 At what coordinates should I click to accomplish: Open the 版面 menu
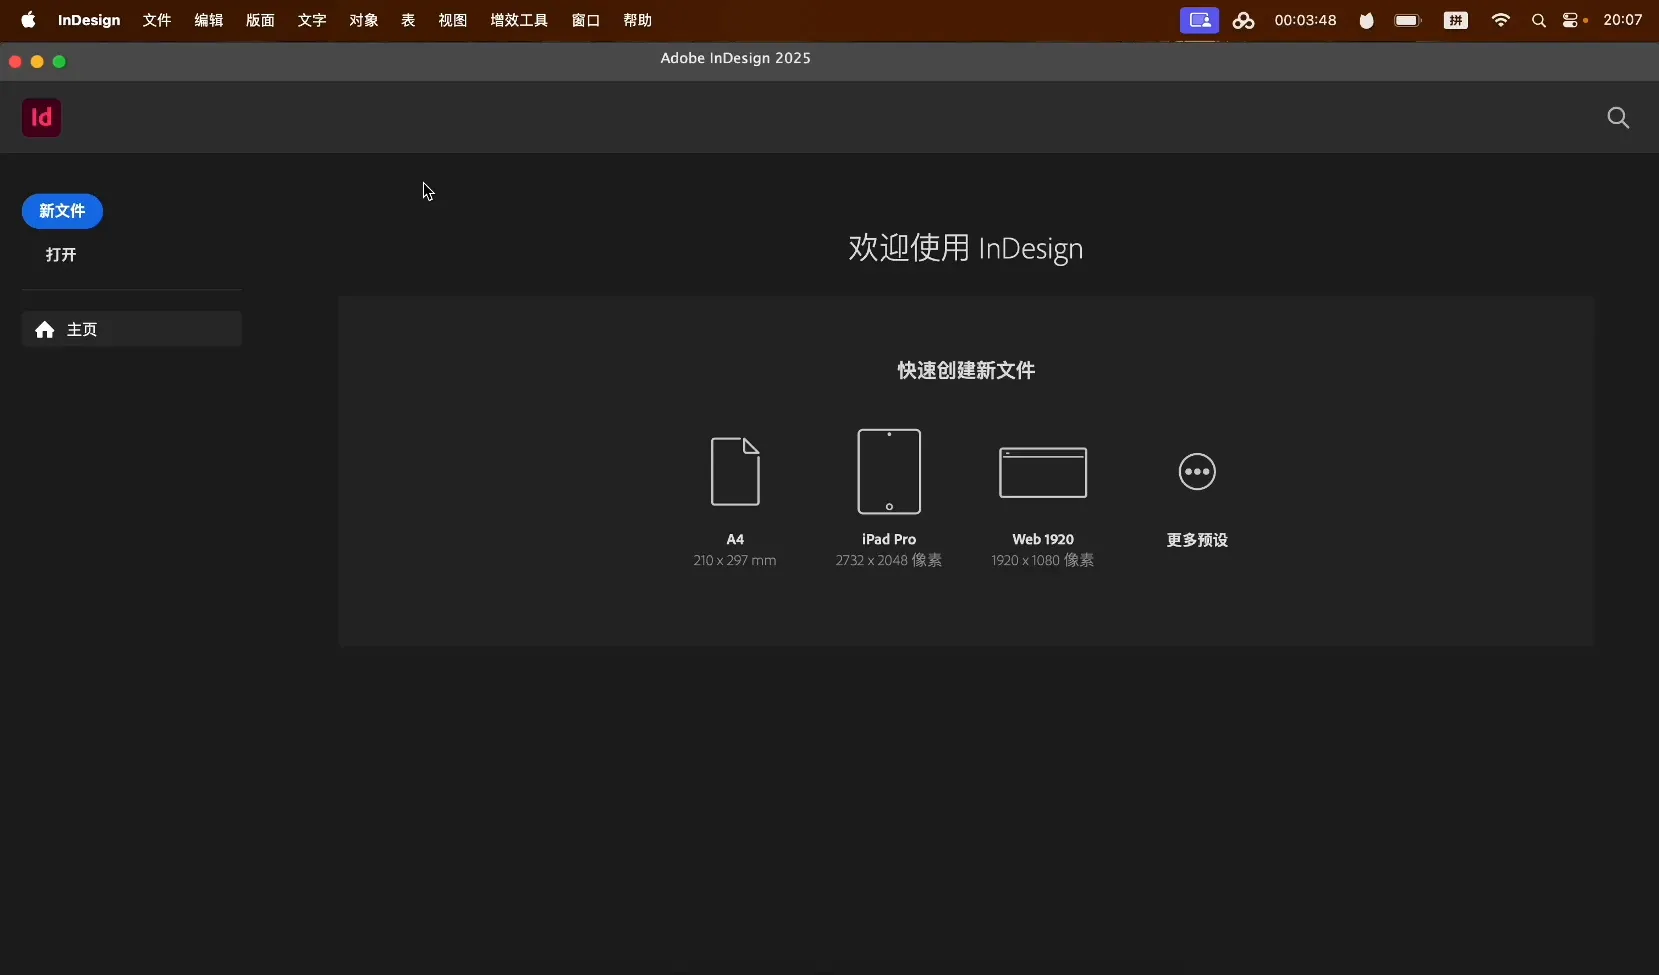pos(261,20)
